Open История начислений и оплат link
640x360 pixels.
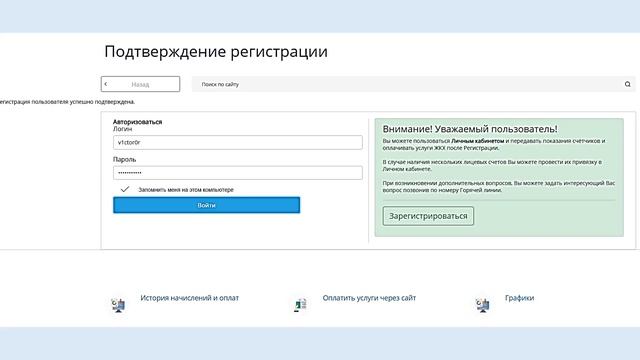tap(189, 298)
